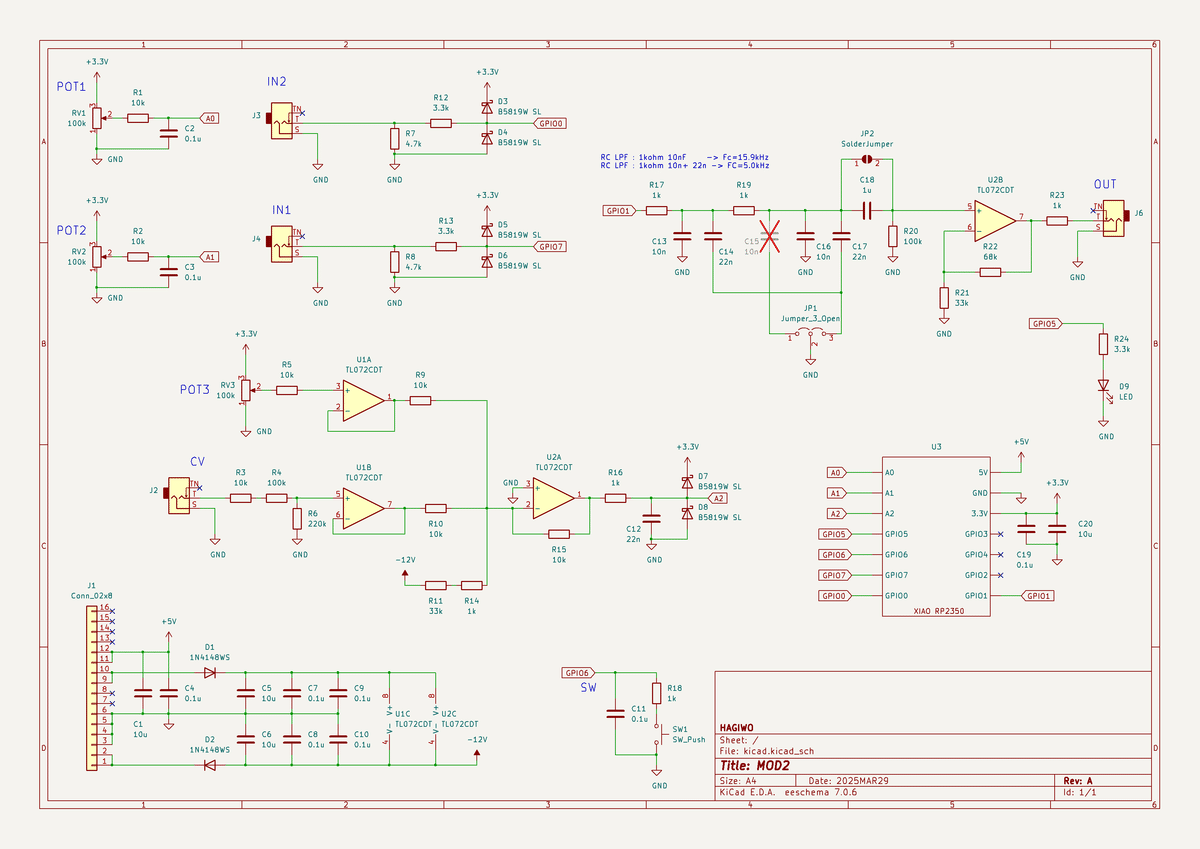Select the D9 LED symbol
The width and height of the screenshot is (1200, 849).
click(x=1105, y=386)
